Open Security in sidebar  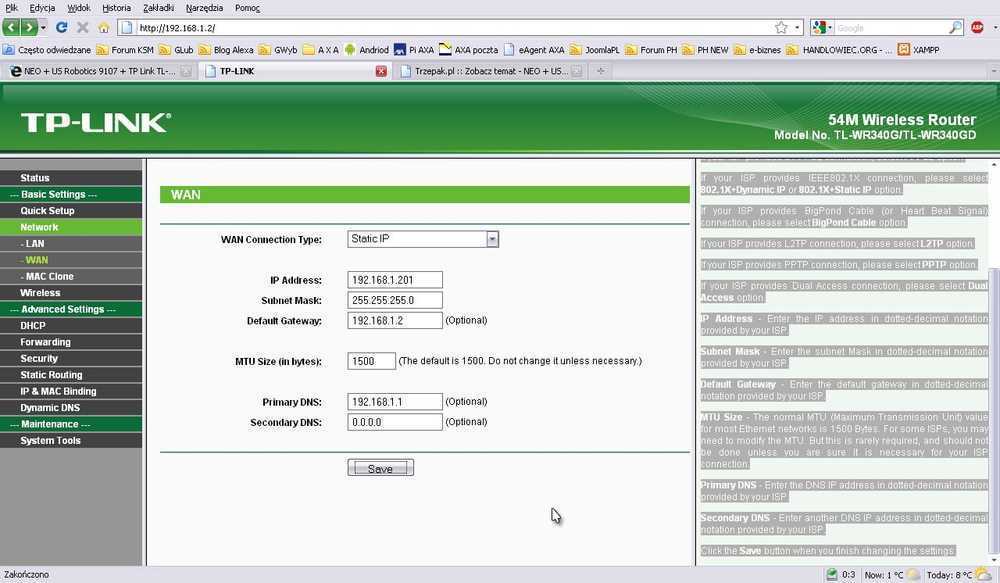(x=71, y=358)
